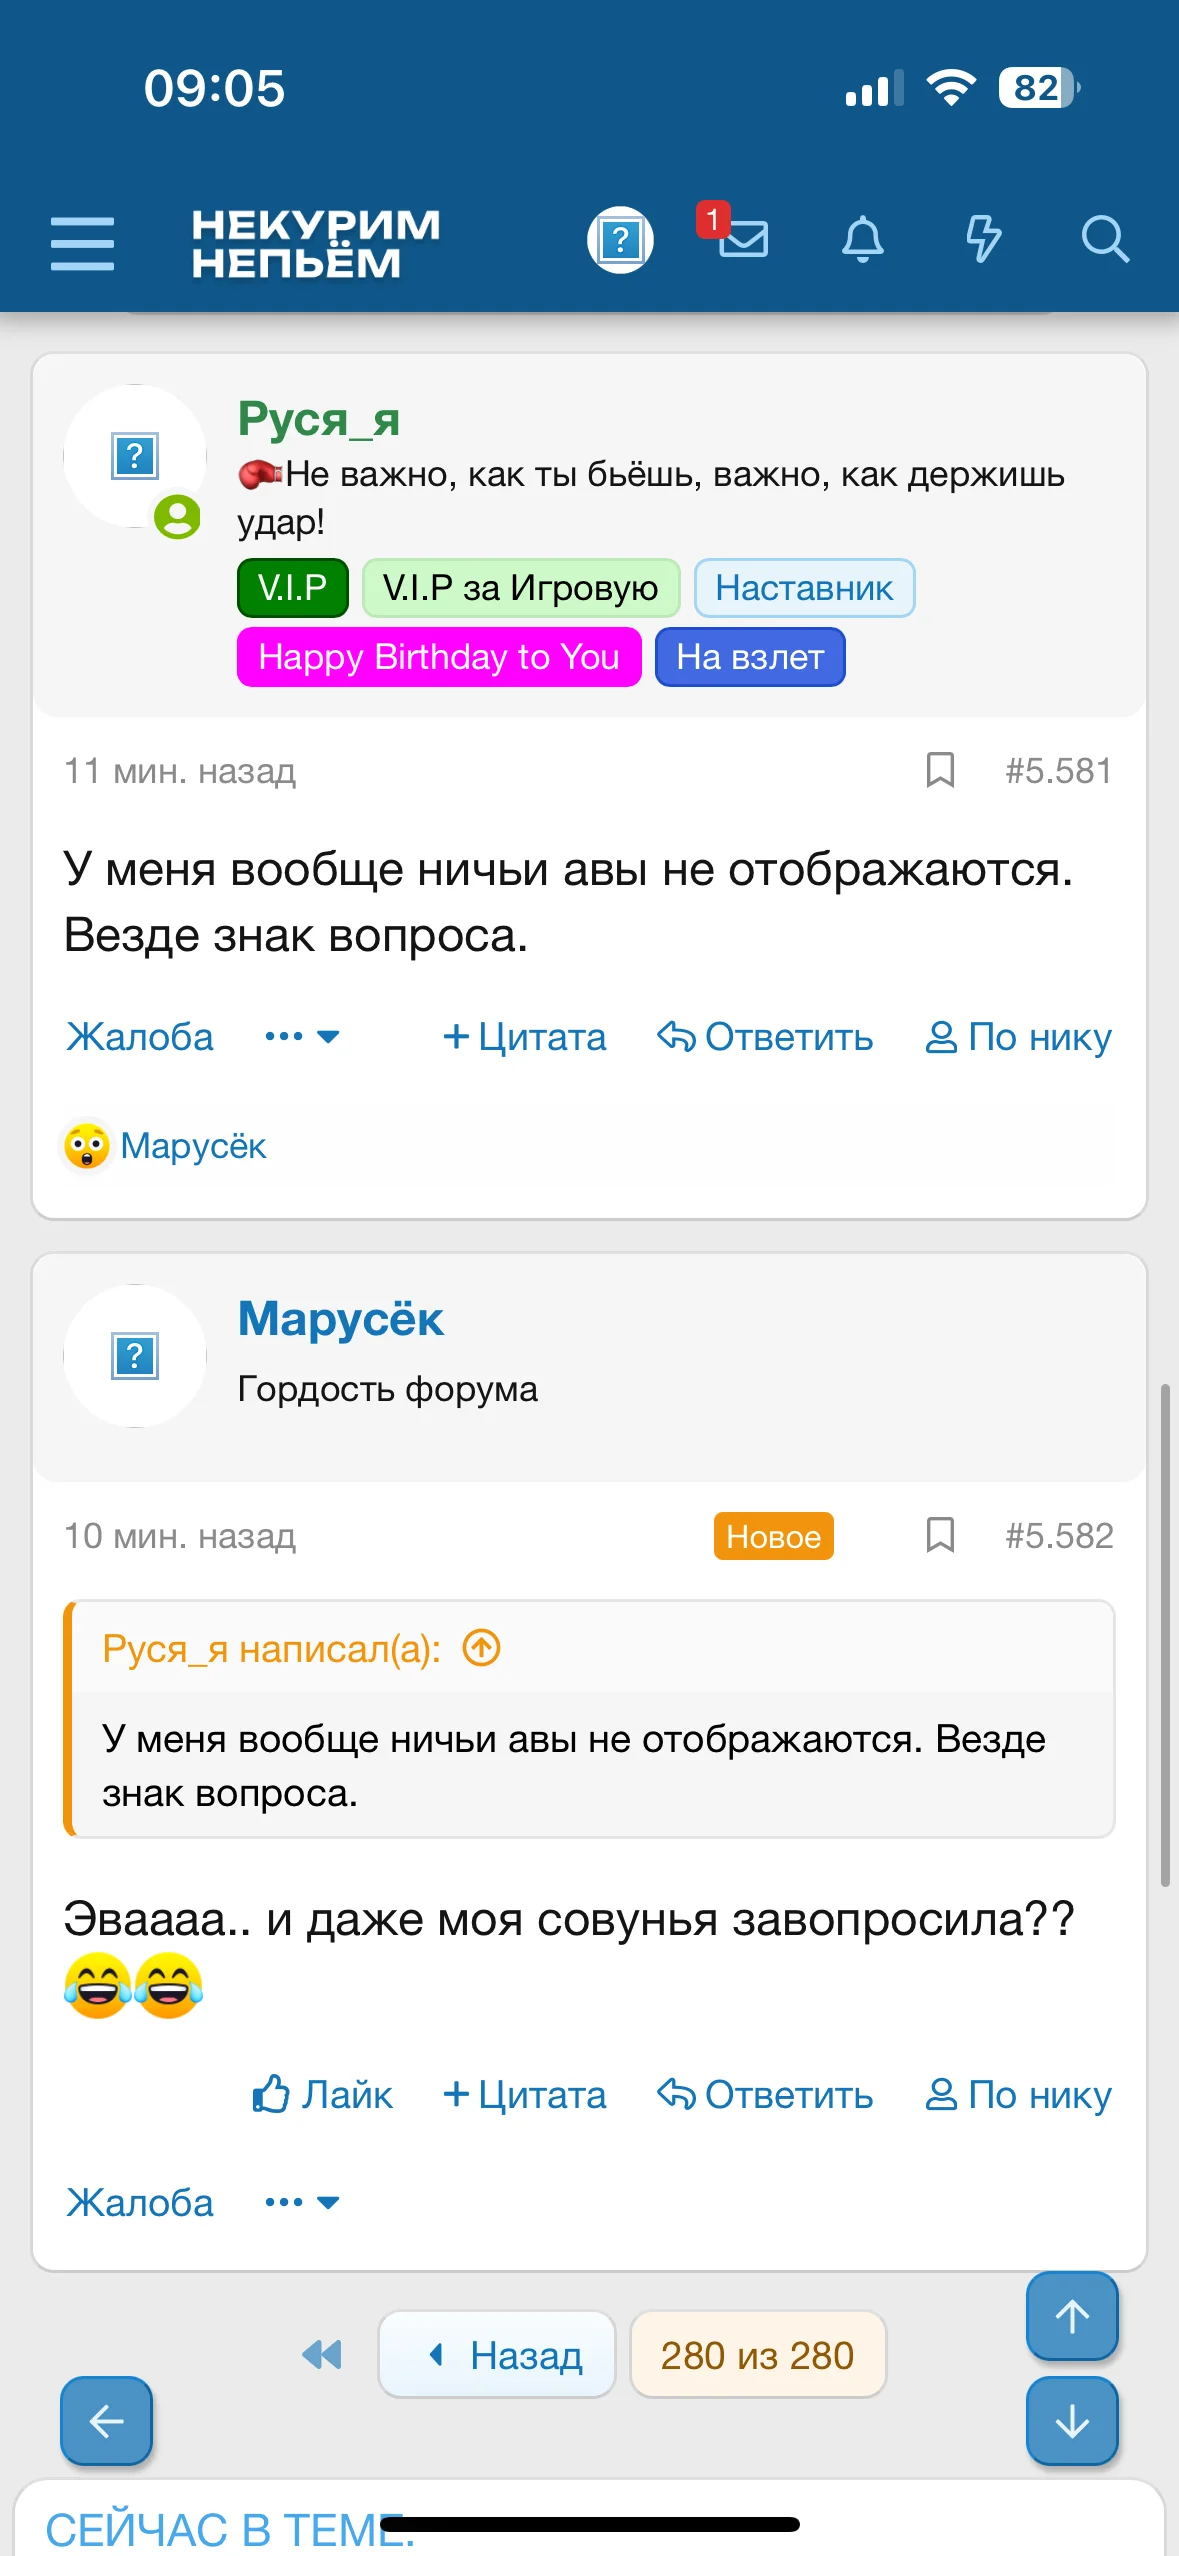Tap the profile avatar in header
Viewport: 1179px width, 2556px height.
620,240
